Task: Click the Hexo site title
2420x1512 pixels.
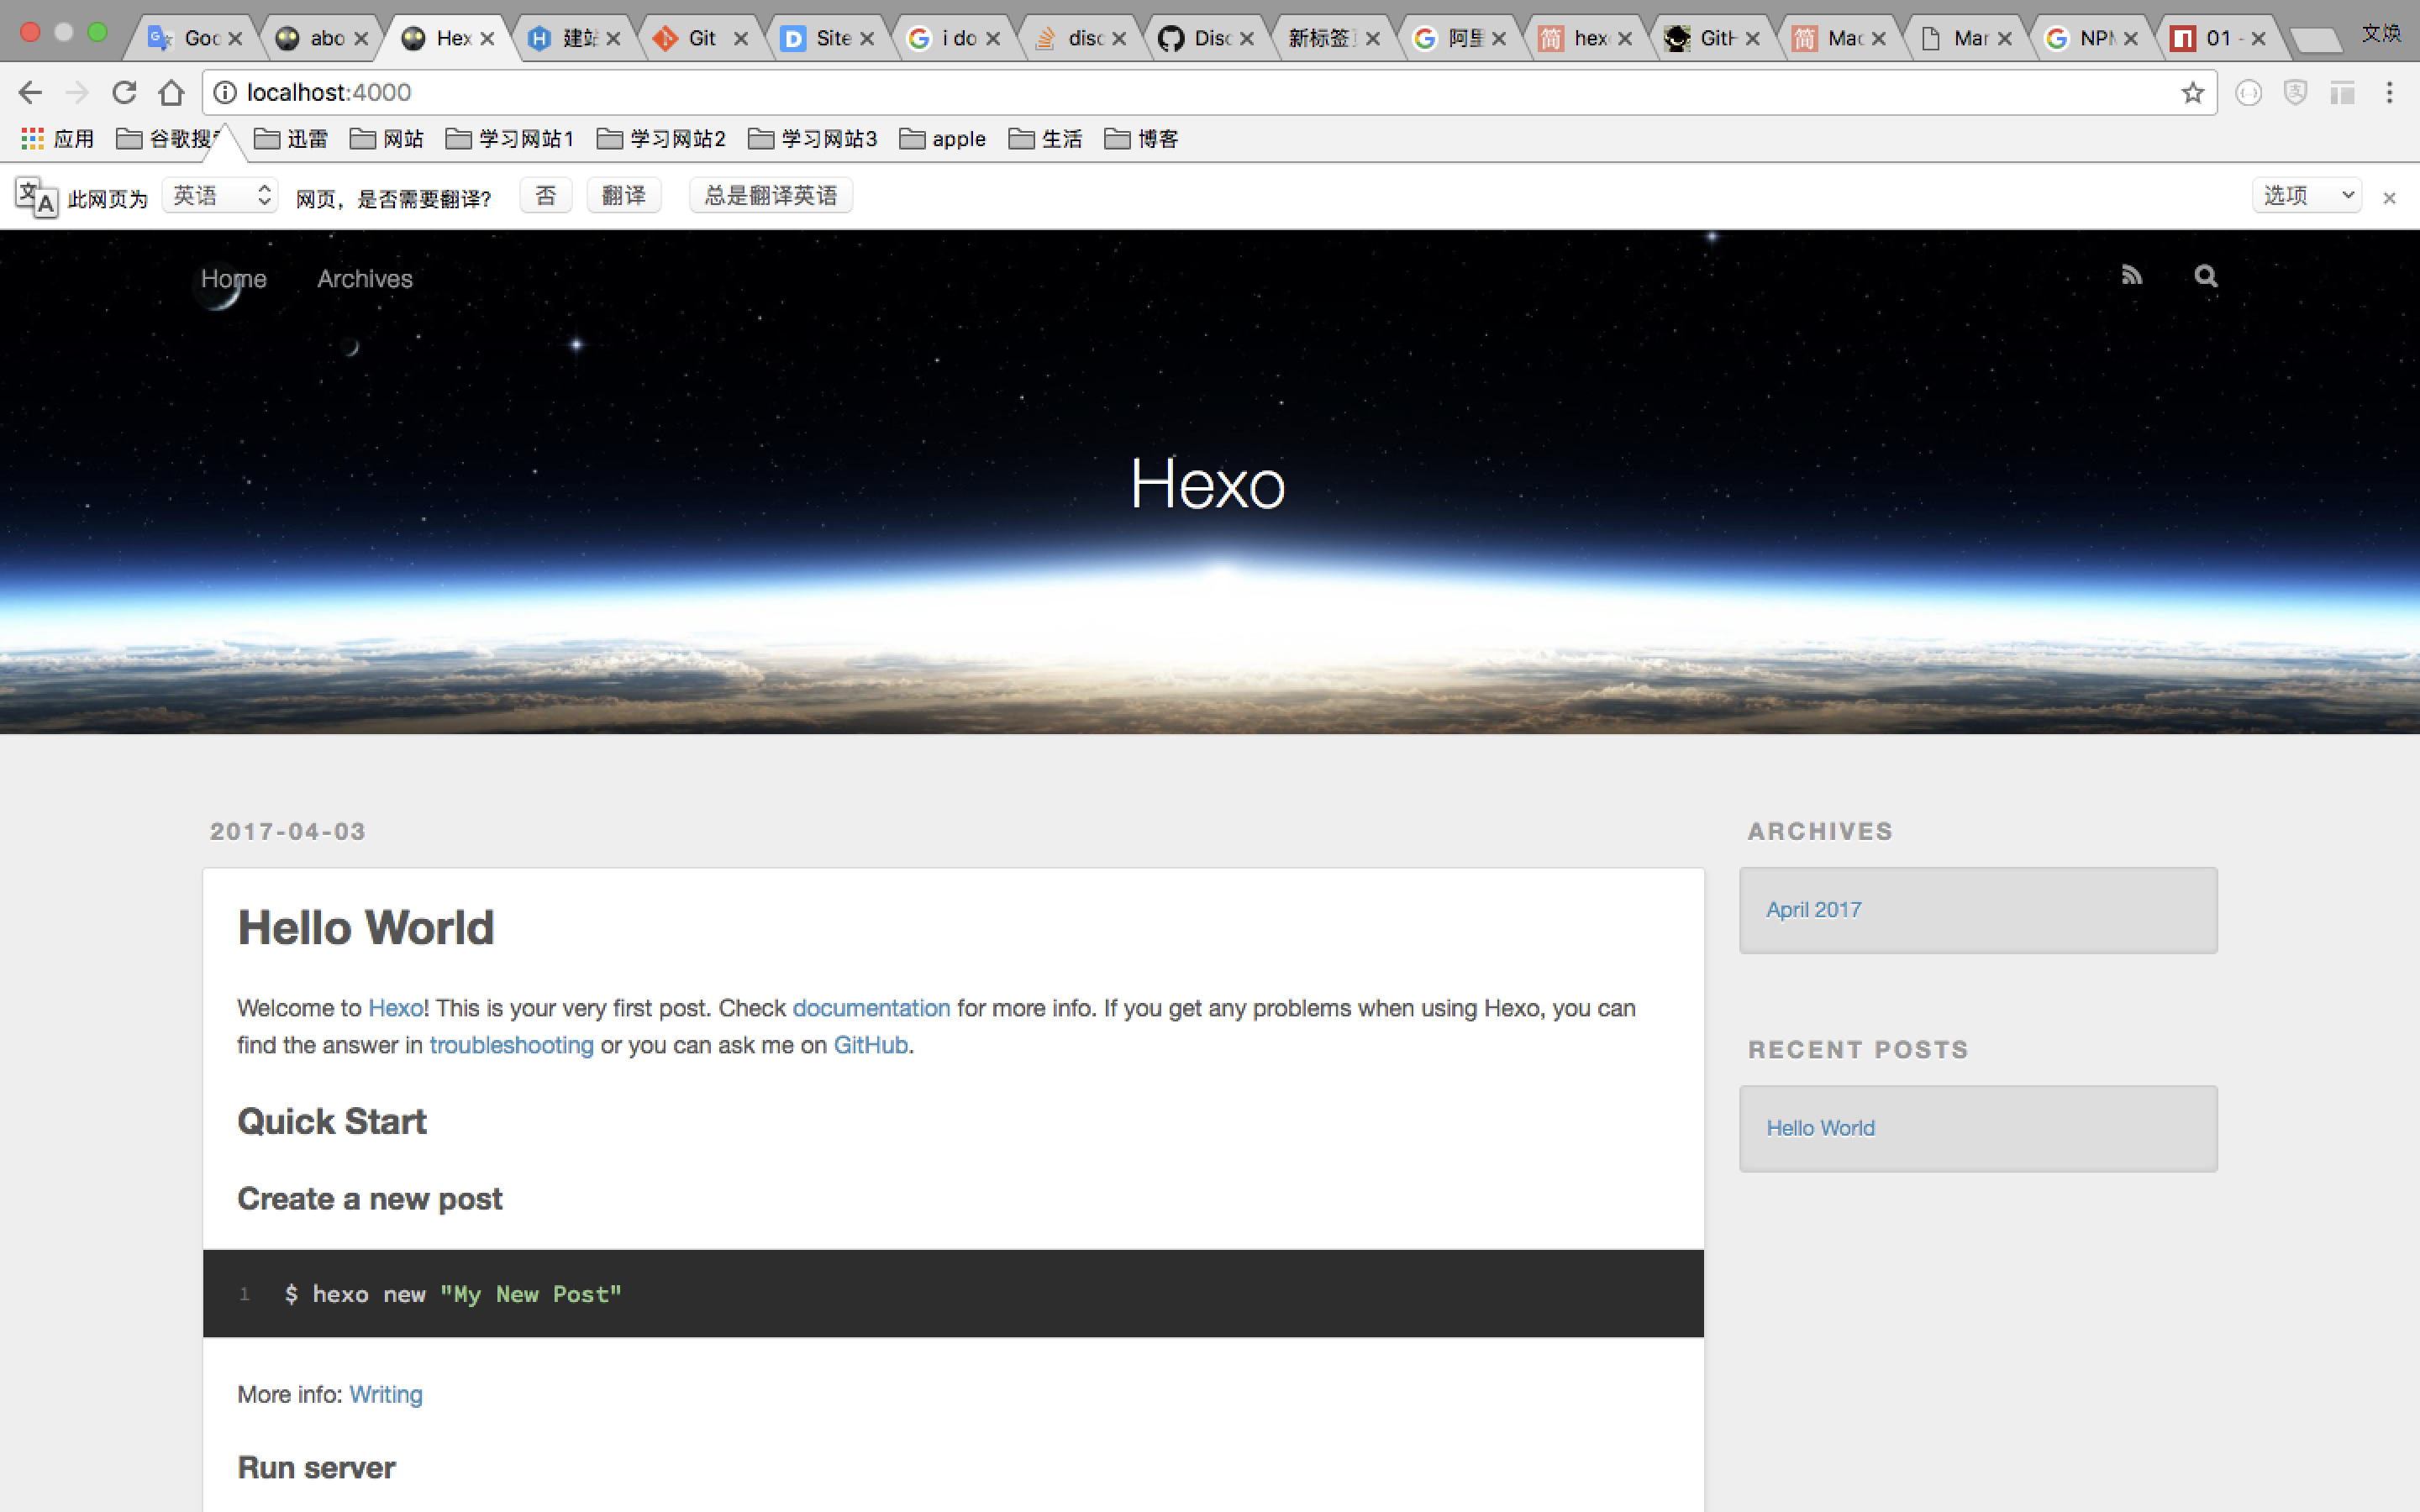Action: [1207, 484]
